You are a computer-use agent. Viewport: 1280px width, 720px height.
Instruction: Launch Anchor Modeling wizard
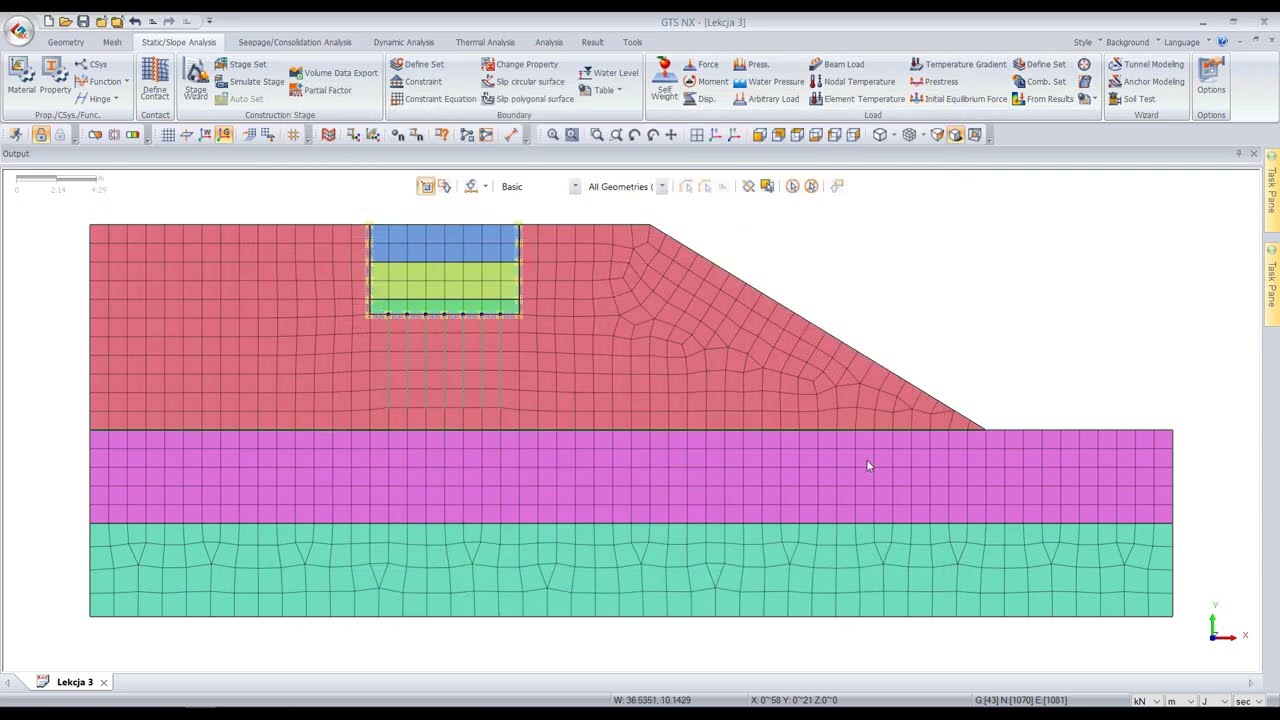[x=1146, y=82]
